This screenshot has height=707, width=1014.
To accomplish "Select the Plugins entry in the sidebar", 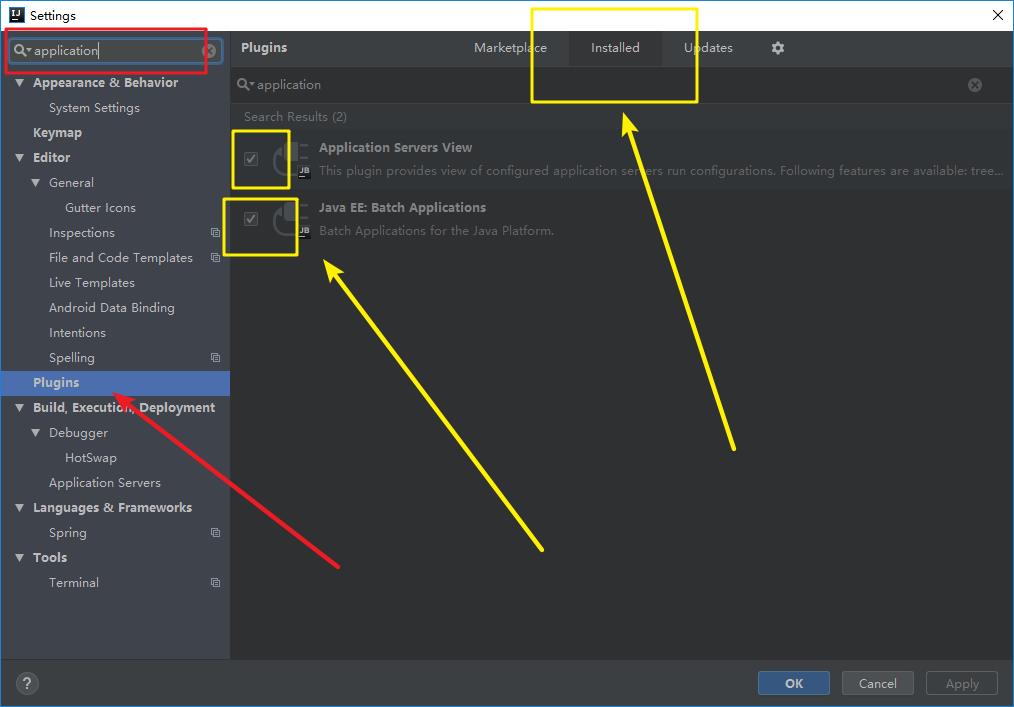I will click(115, 383).
